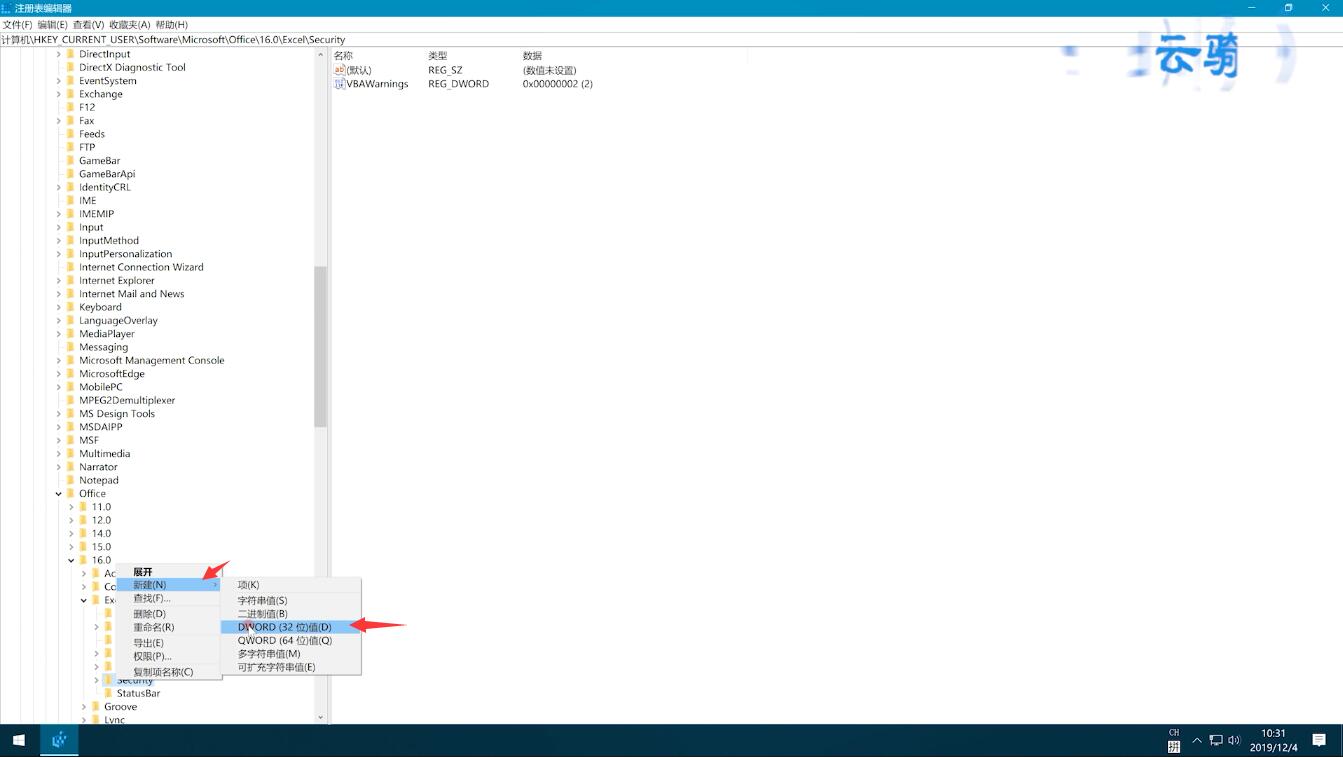Image resolution: width=1343 pixels, height=757 pixels.
Task: Click 查找(F)... in the context menu
Action: pyautogui.click(x=168, y=598)
